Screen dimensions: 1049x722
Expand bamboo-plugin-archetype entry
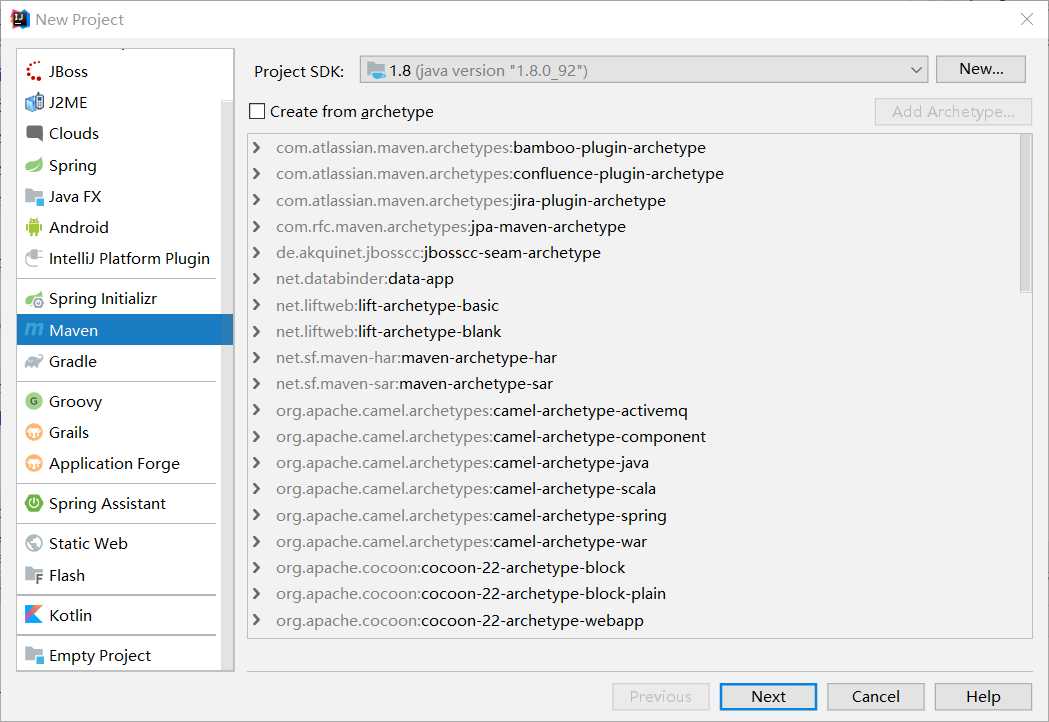tap(257, 147)
